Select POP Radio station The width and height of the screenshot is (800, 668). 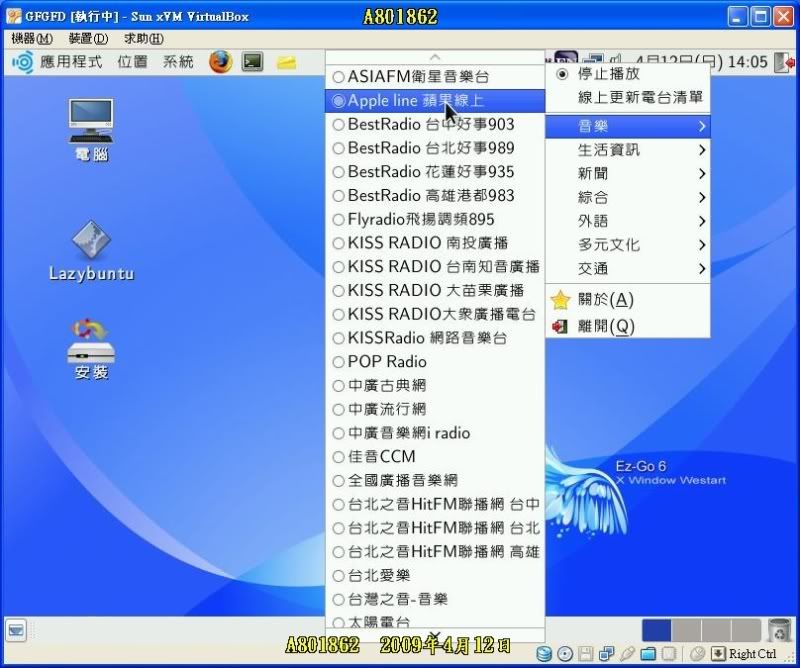(x=435, y=362)
